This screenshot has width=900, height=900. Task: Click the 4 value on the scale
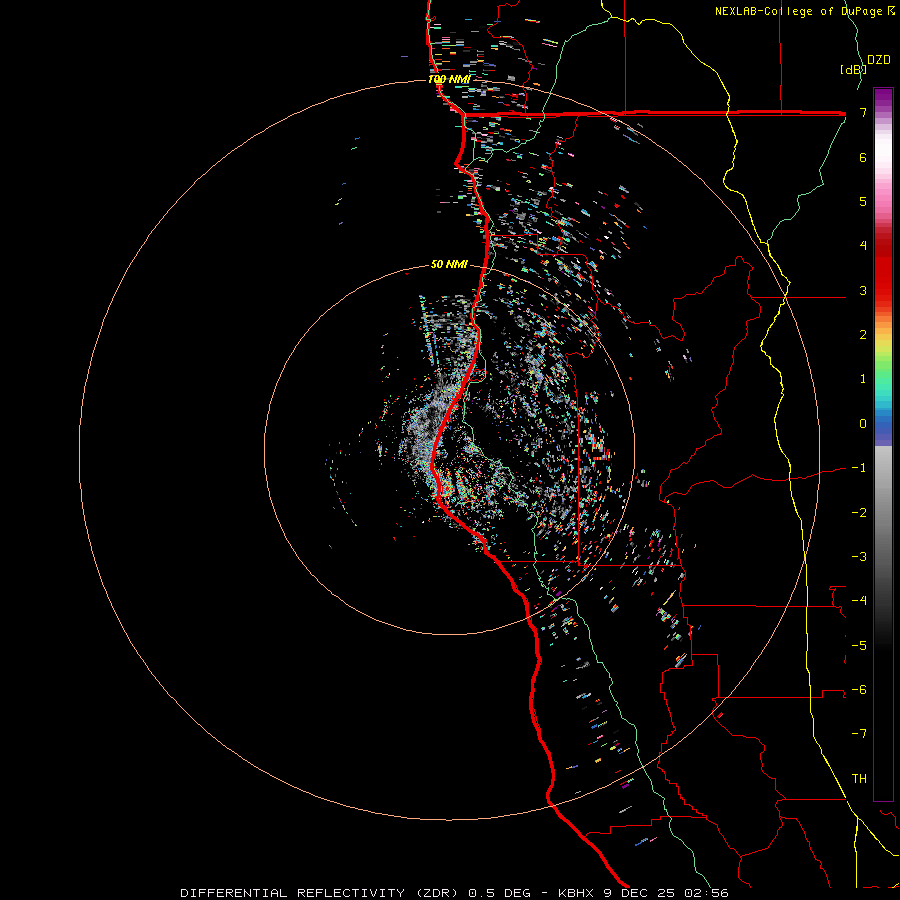(x=863, y=246)
